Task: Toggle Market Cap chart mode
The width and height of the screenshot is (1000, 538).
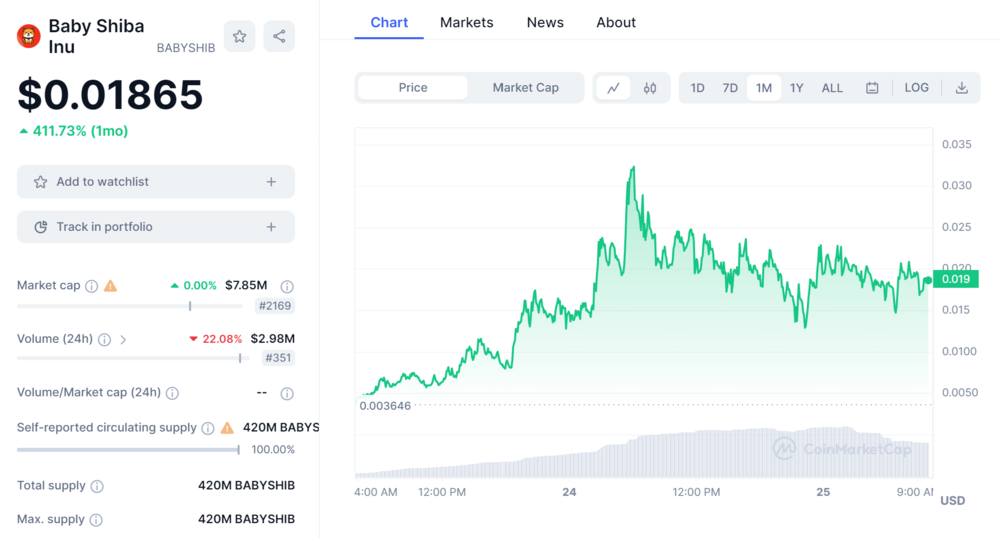Action: coord(526,88)
